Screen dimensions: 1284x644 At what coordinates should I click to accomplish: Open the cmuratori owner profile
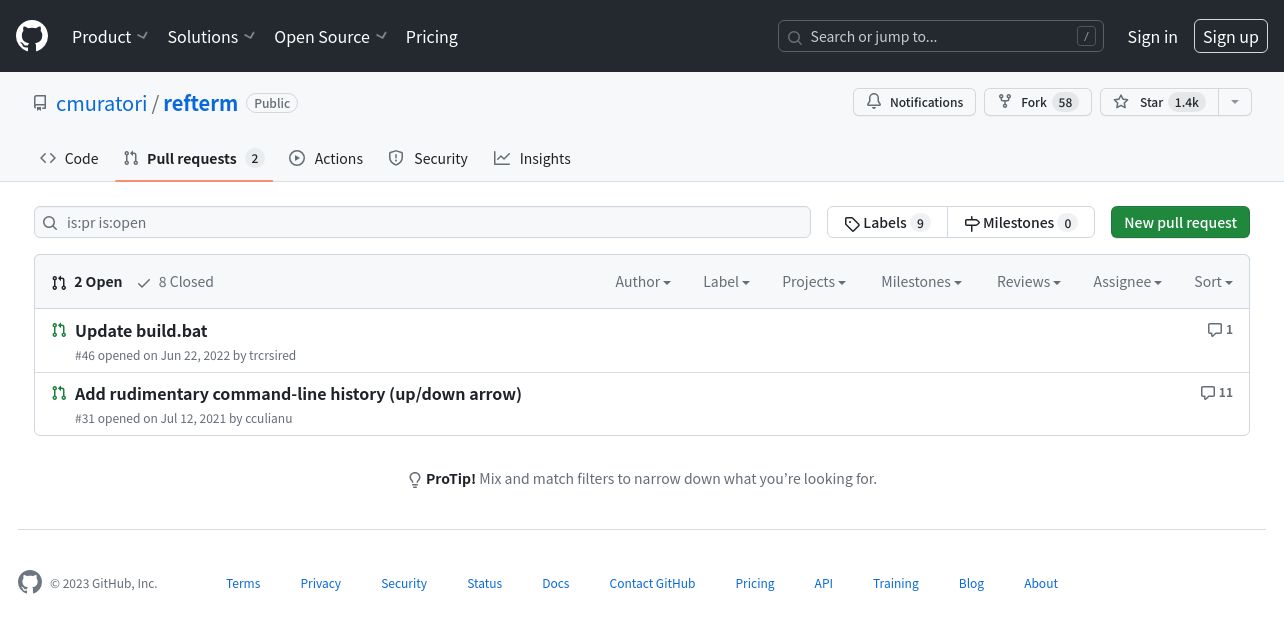(x=101, y=103)
